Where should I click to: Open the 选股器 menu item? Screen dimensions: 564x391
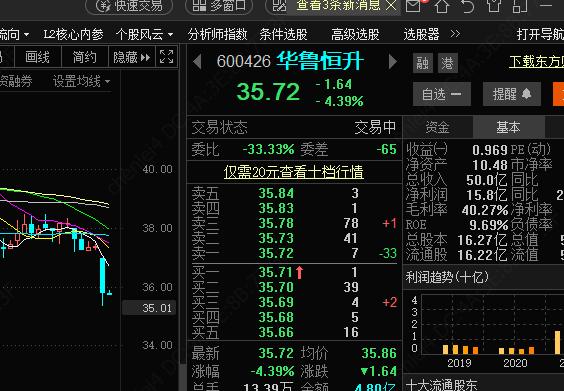(421, 35)
